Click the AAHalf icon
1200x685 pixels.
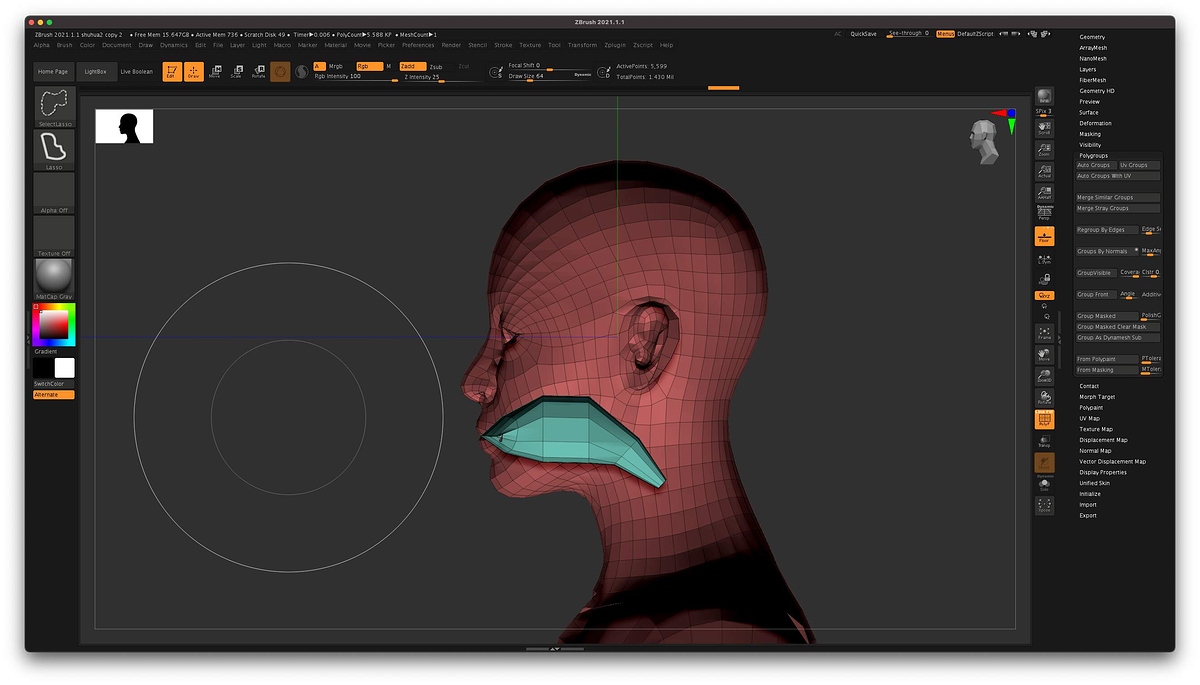(1044, 193)
